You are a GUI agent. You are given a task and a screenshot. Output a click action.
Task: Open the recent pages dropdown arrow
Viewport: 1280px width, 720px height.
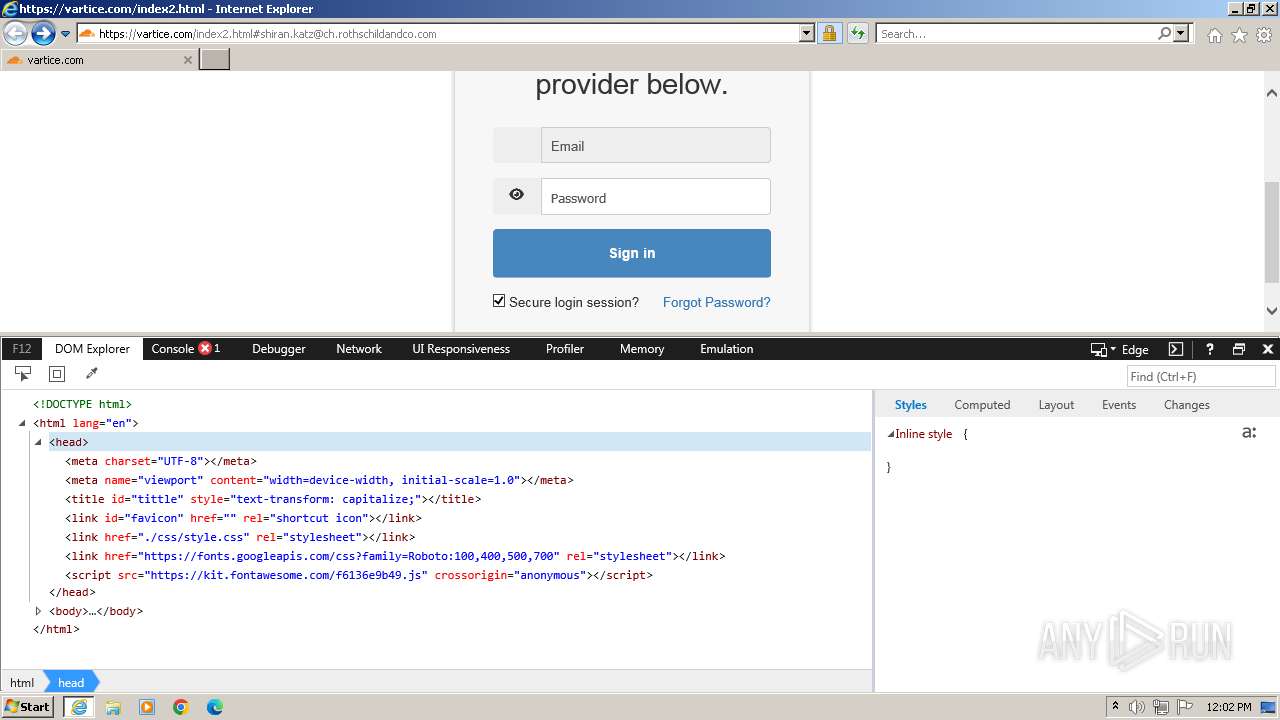tap(65, 34)
